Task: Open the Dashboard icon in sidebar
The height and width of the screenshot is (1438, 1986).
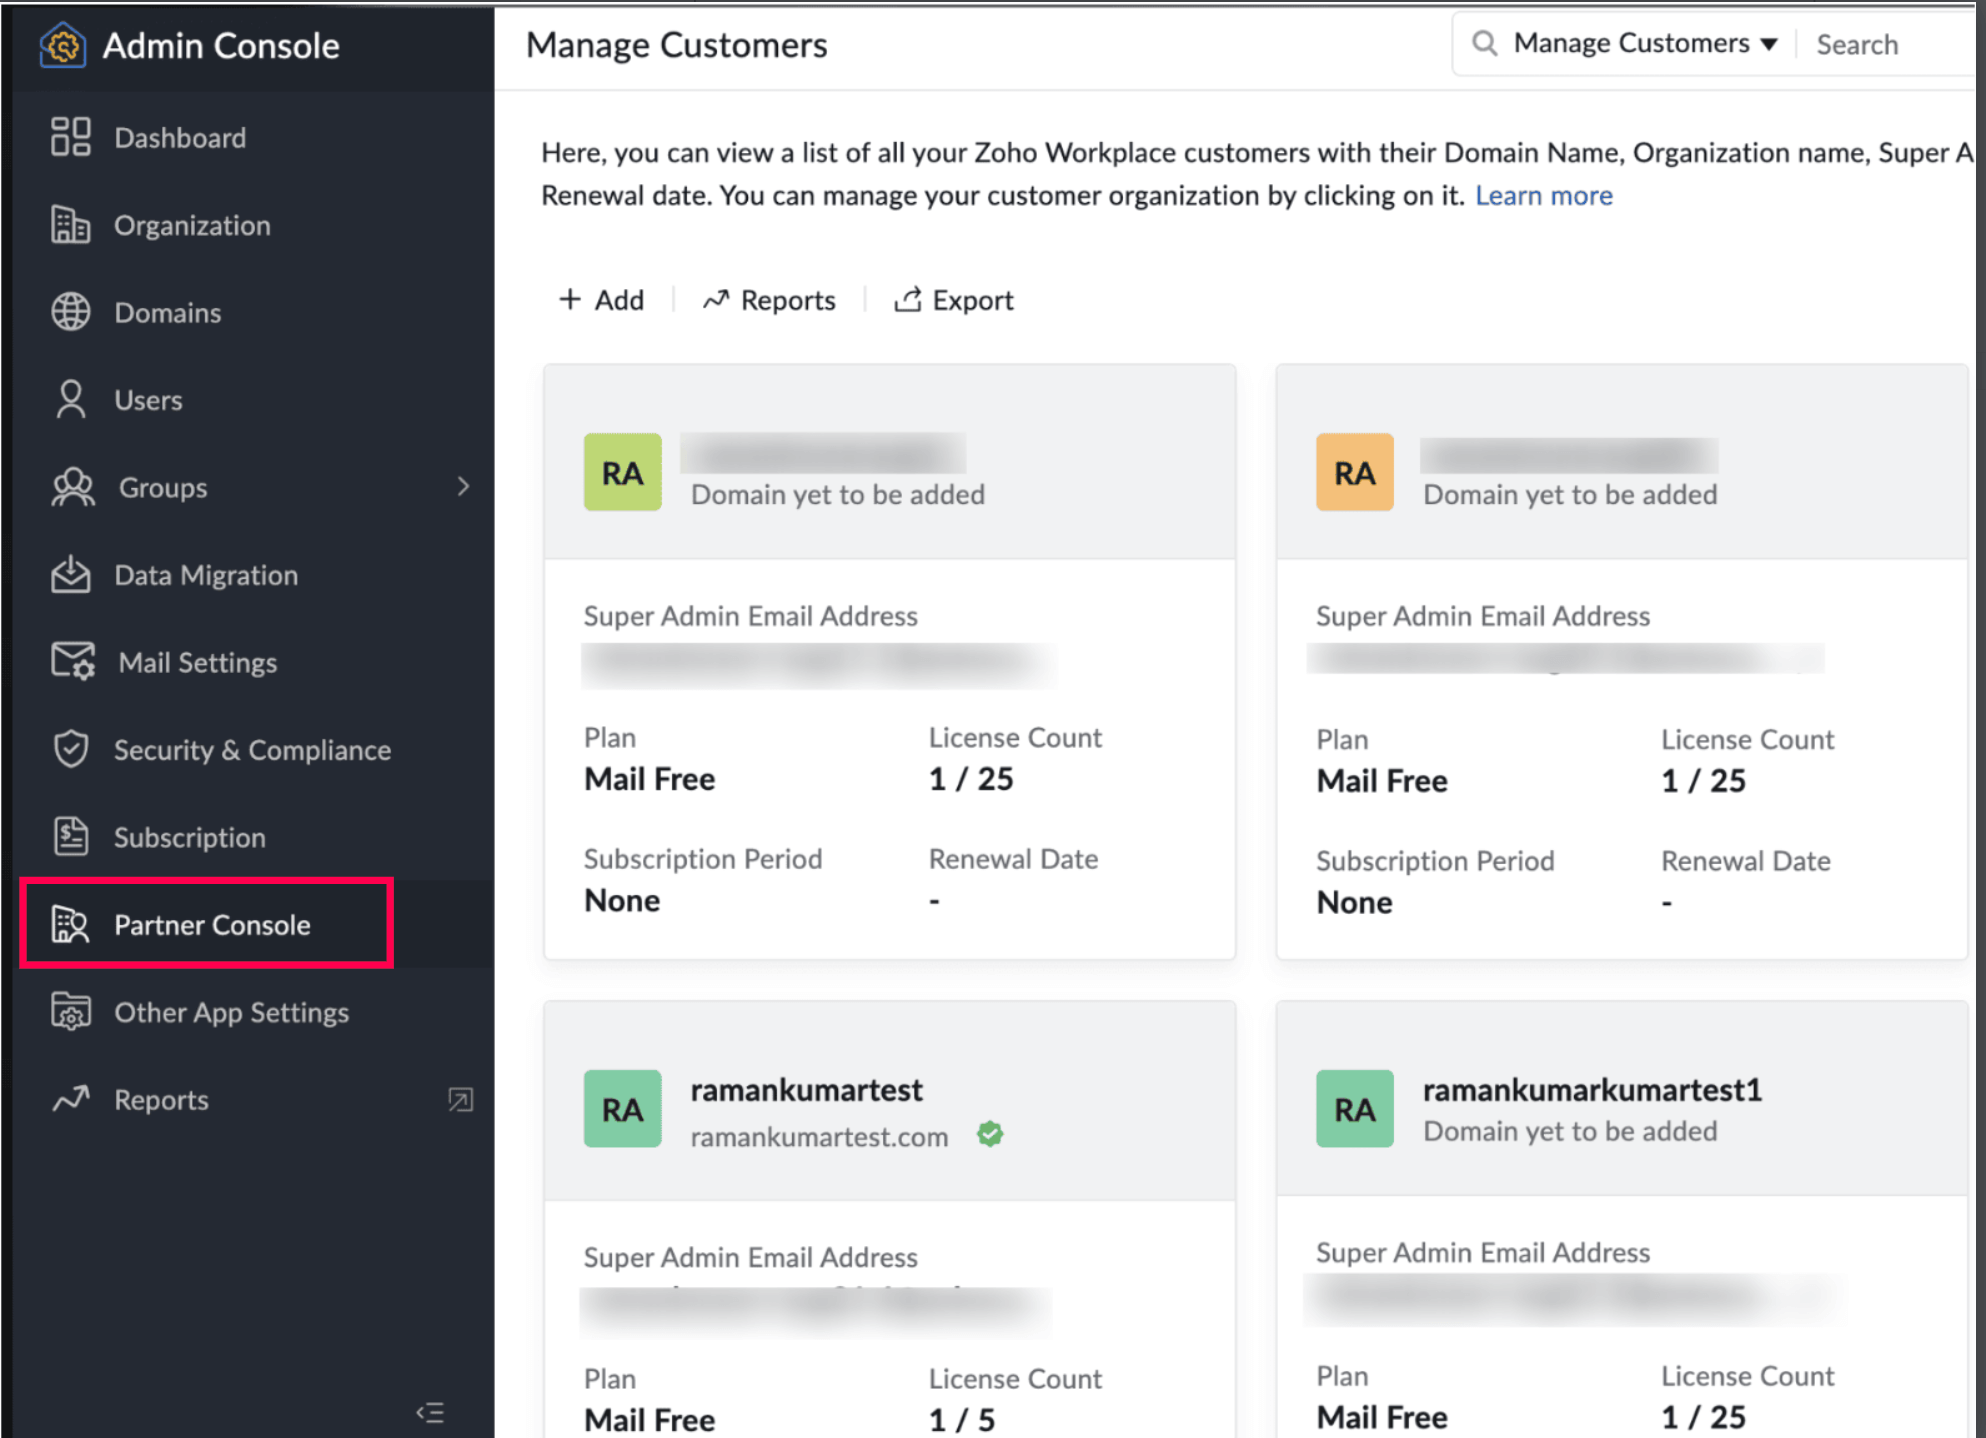Action: [x=71, y=137]
